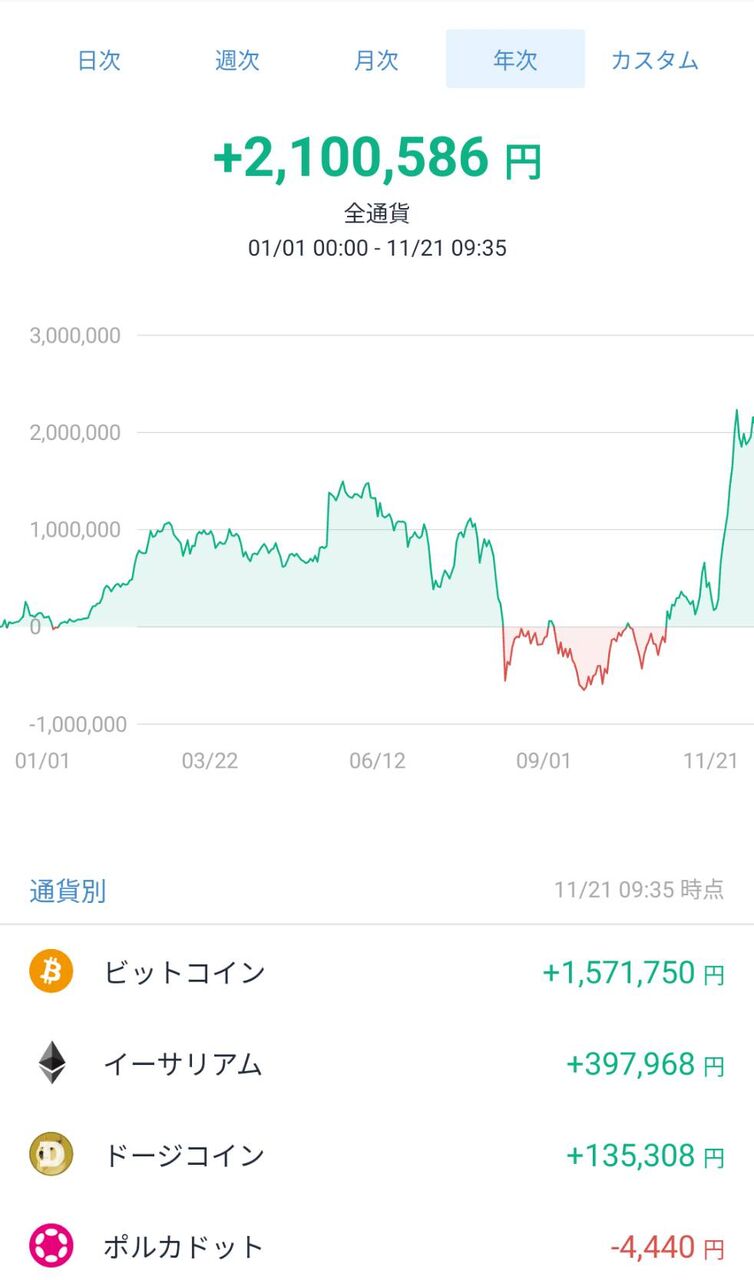Tap the Dogecoin coin icon

click(x=51, y=1155)
